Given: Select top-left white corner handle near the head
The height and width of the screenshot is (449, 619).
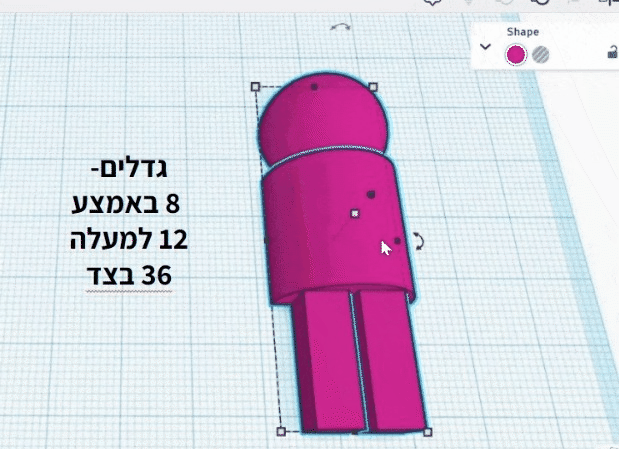Looking at the screenshot, I should point(255,86).
